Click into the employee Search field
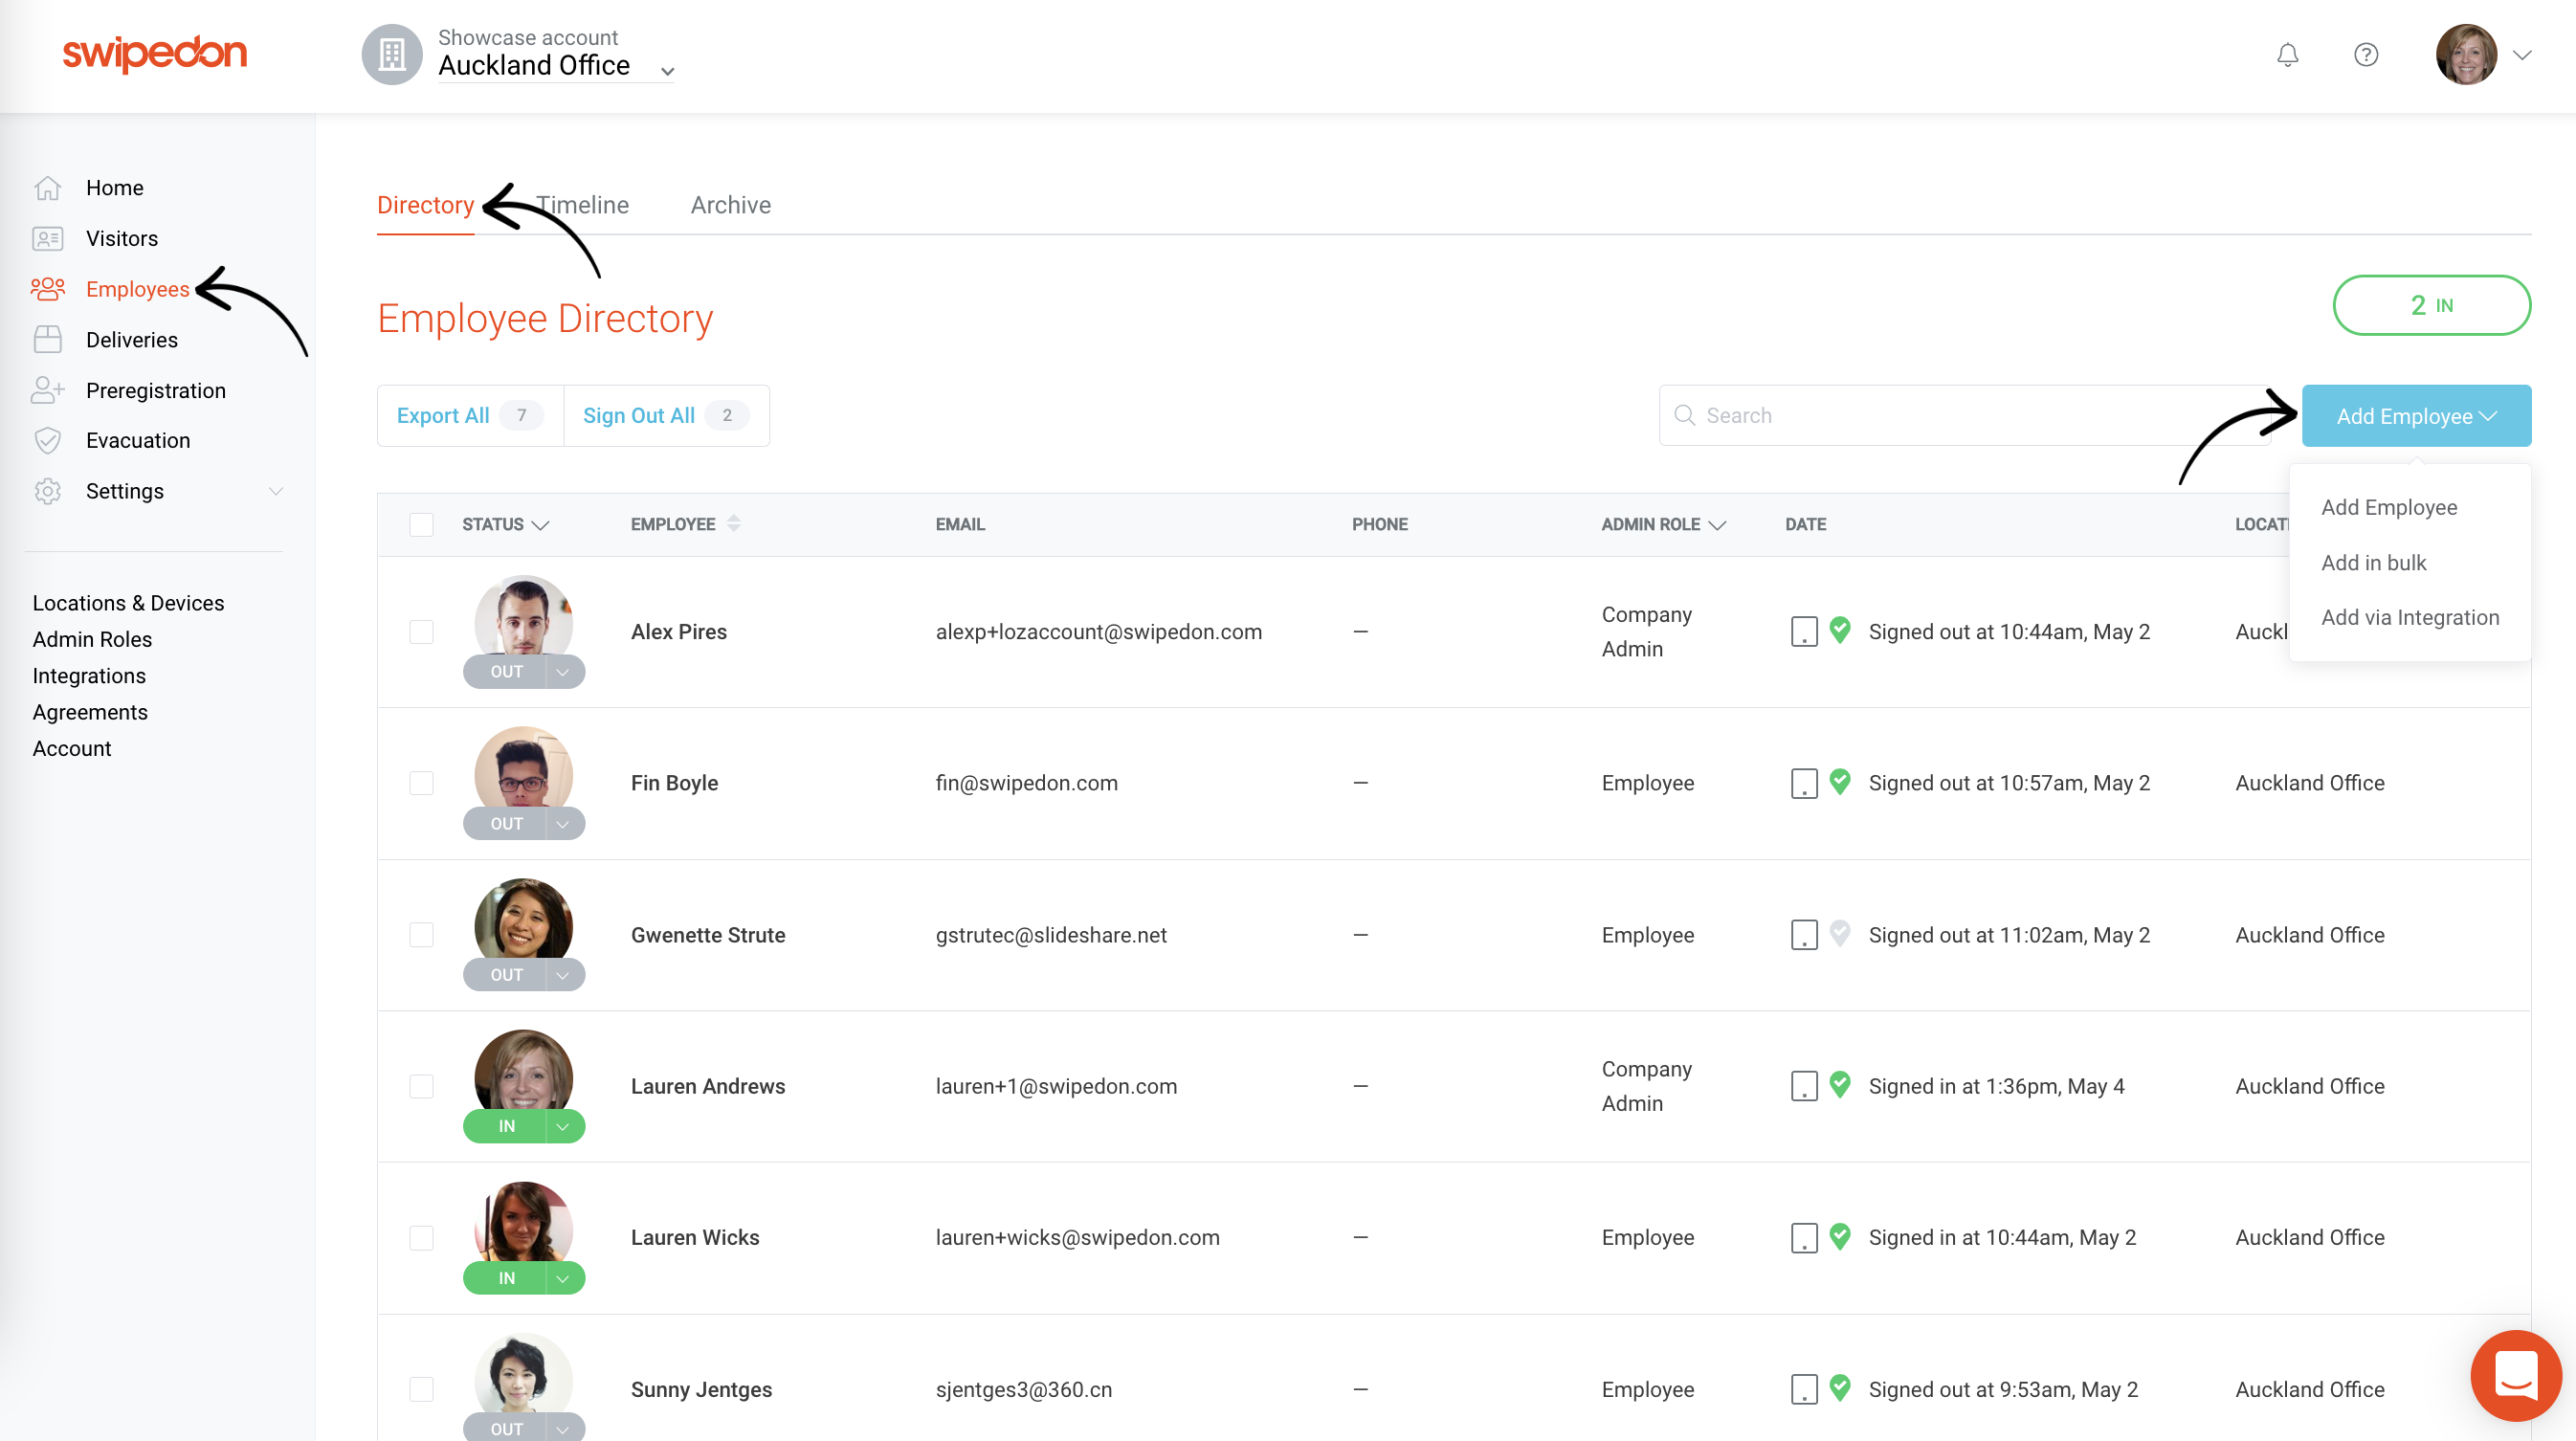 1965,415
